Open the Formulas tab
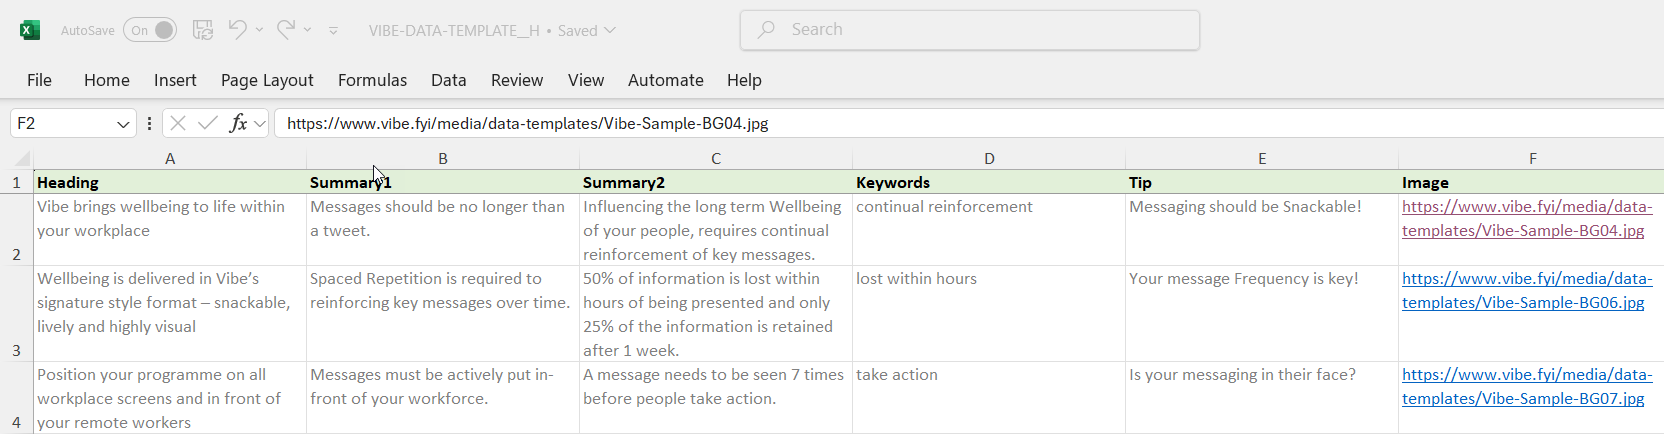Image resolution: width=1664 pixels, height=434 pixels. (x=372, y=80)
